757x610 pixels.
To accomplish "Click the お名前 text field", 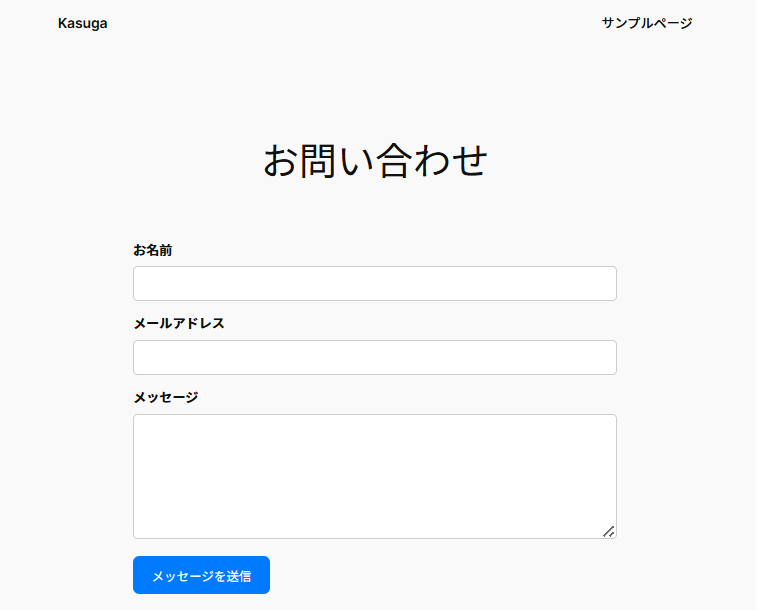I will (x=374, y=283).
